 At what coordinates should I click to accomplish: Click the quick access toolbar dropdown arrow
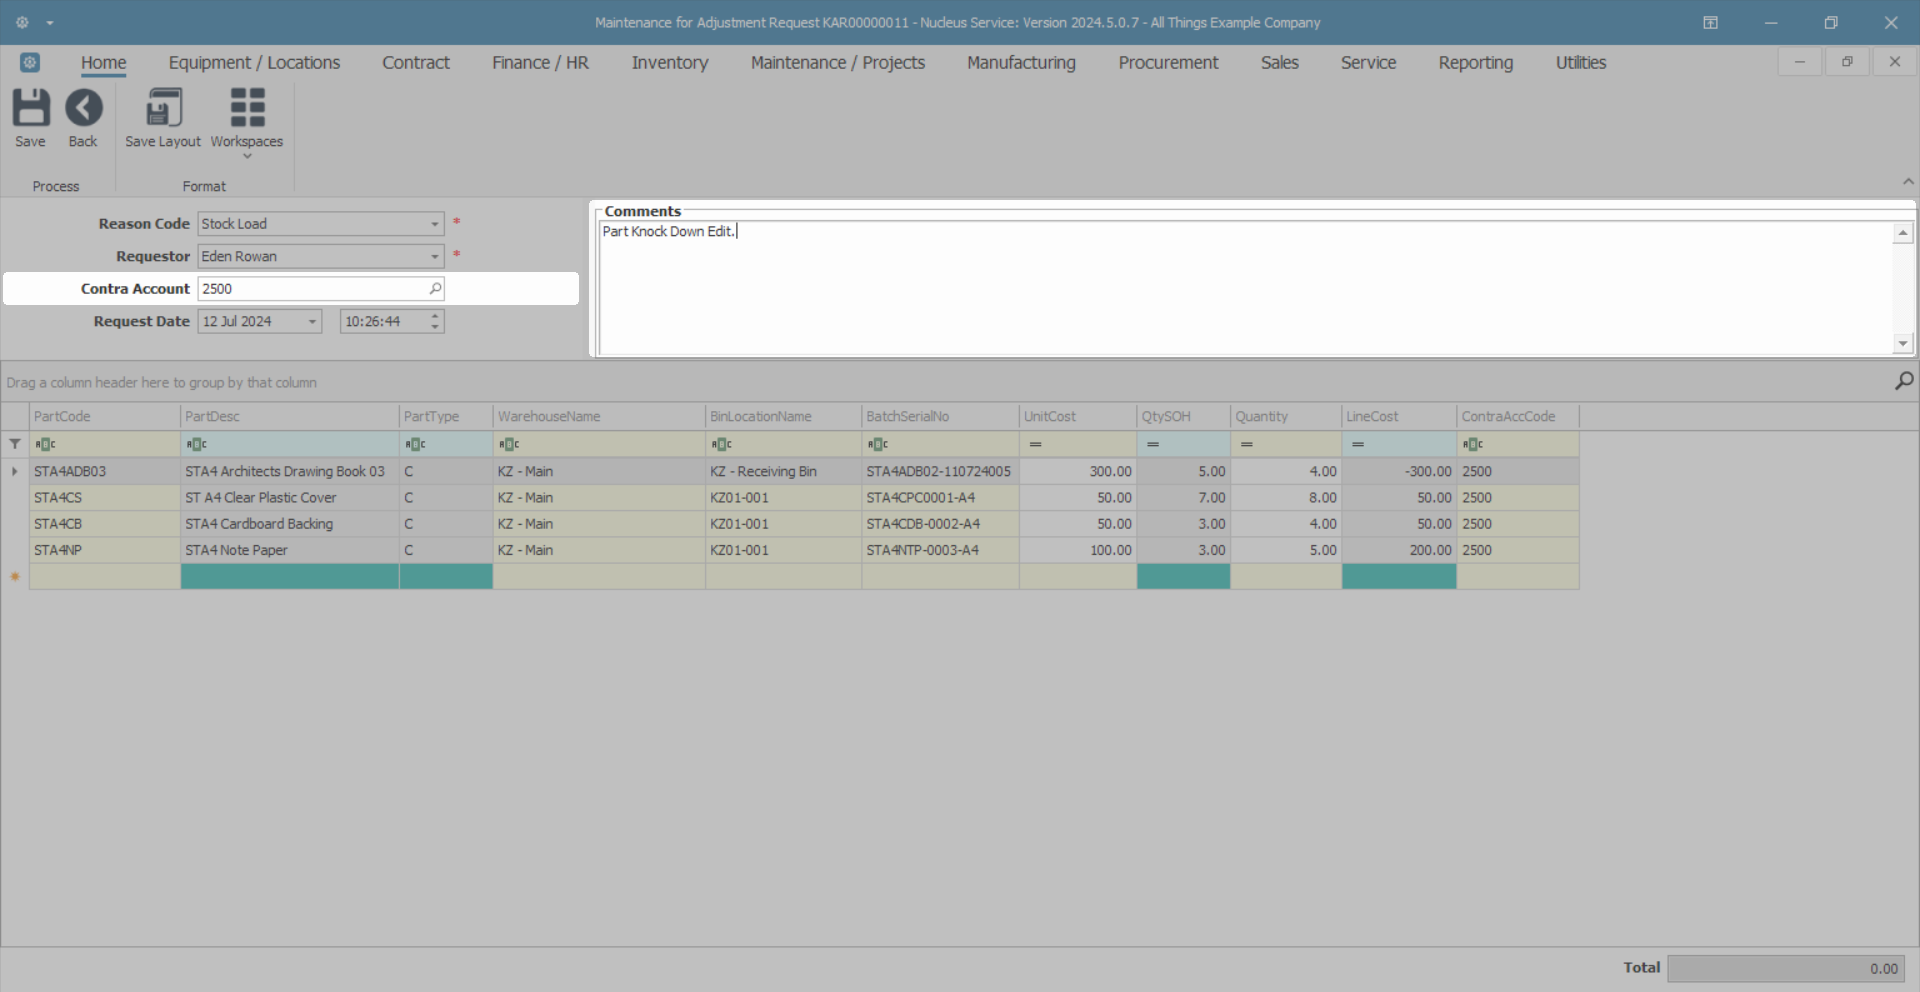[50, 22]
